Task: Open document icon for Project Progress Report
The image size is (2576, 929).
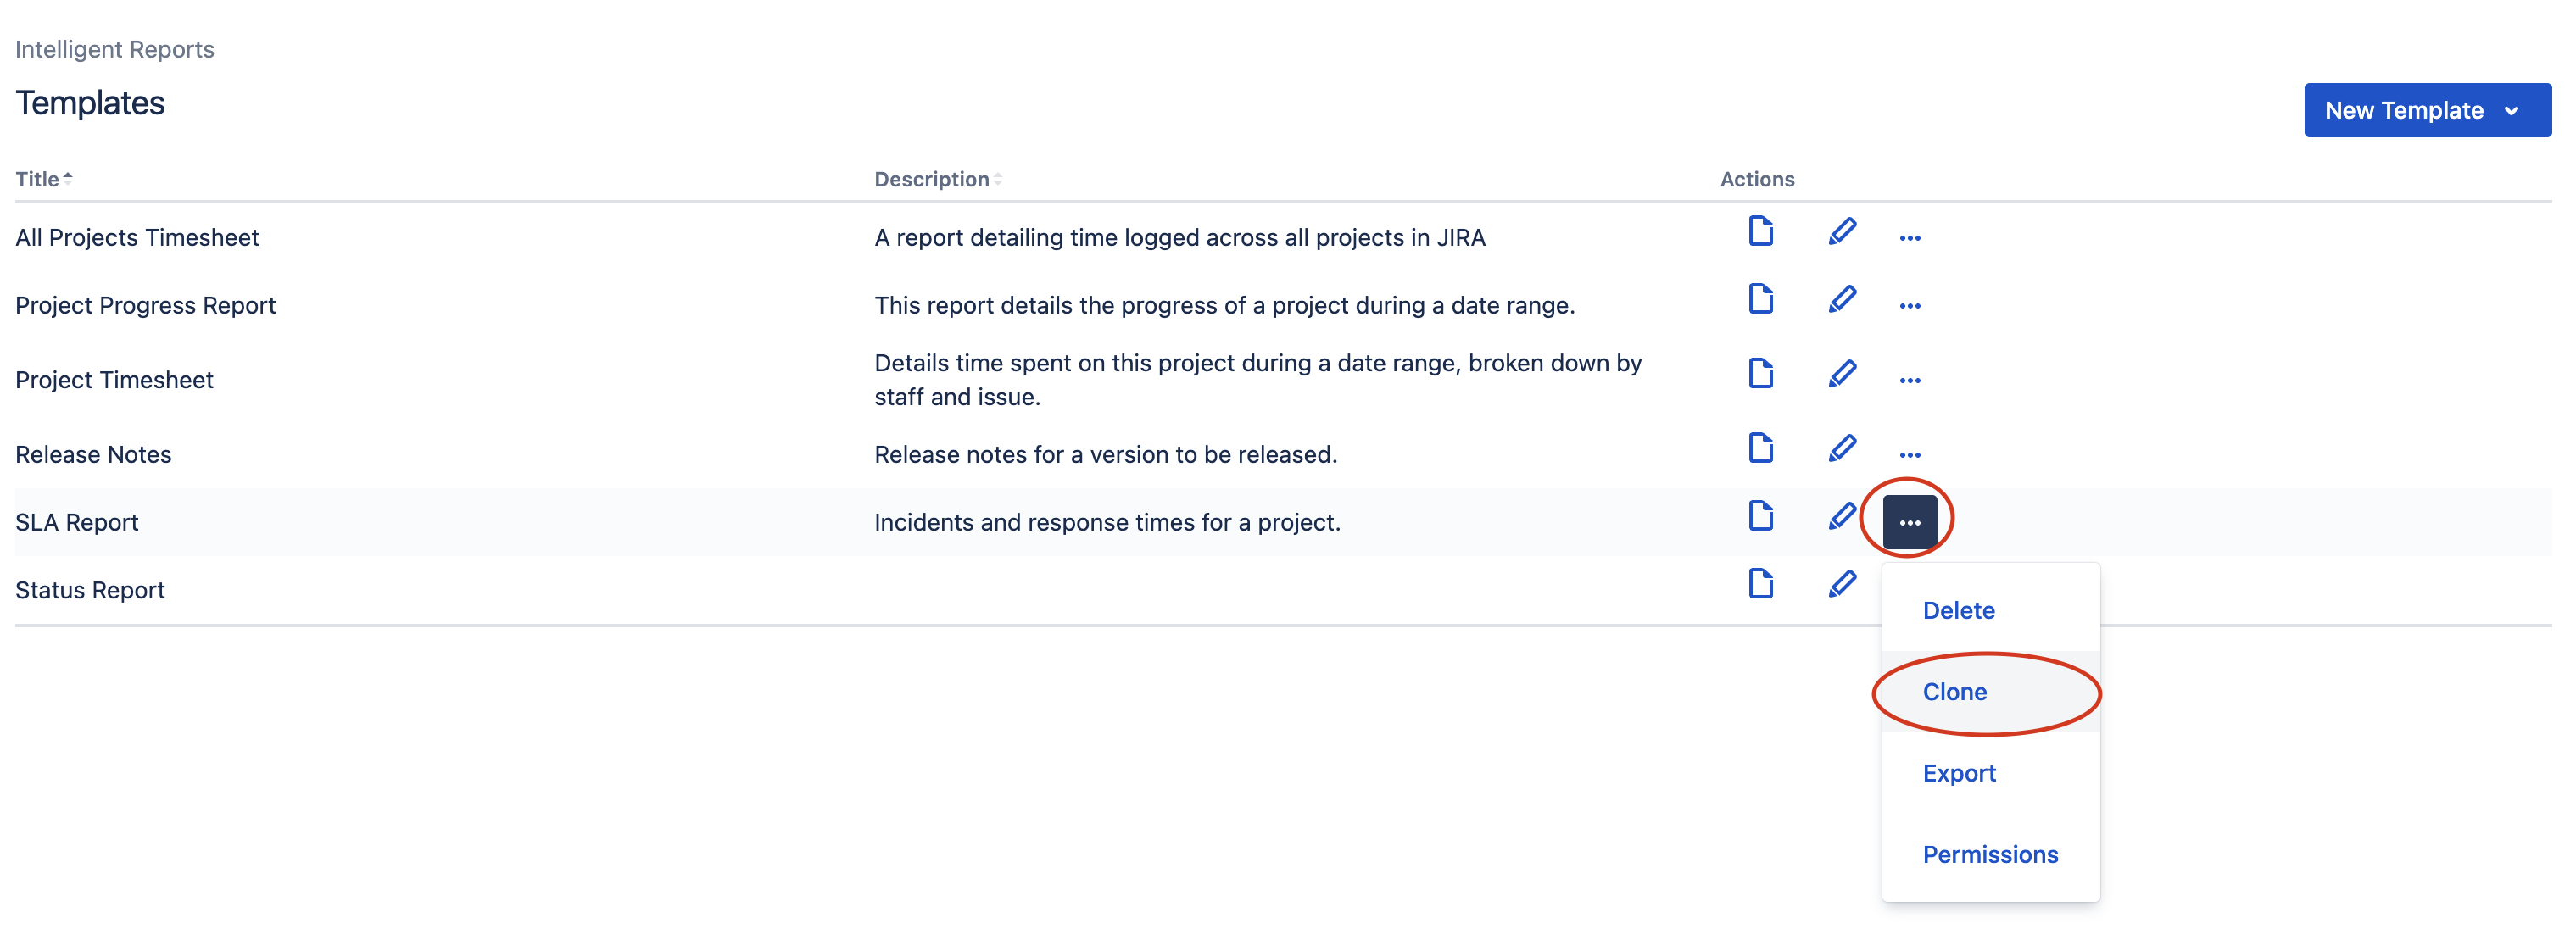Action: pos(1761,299)
